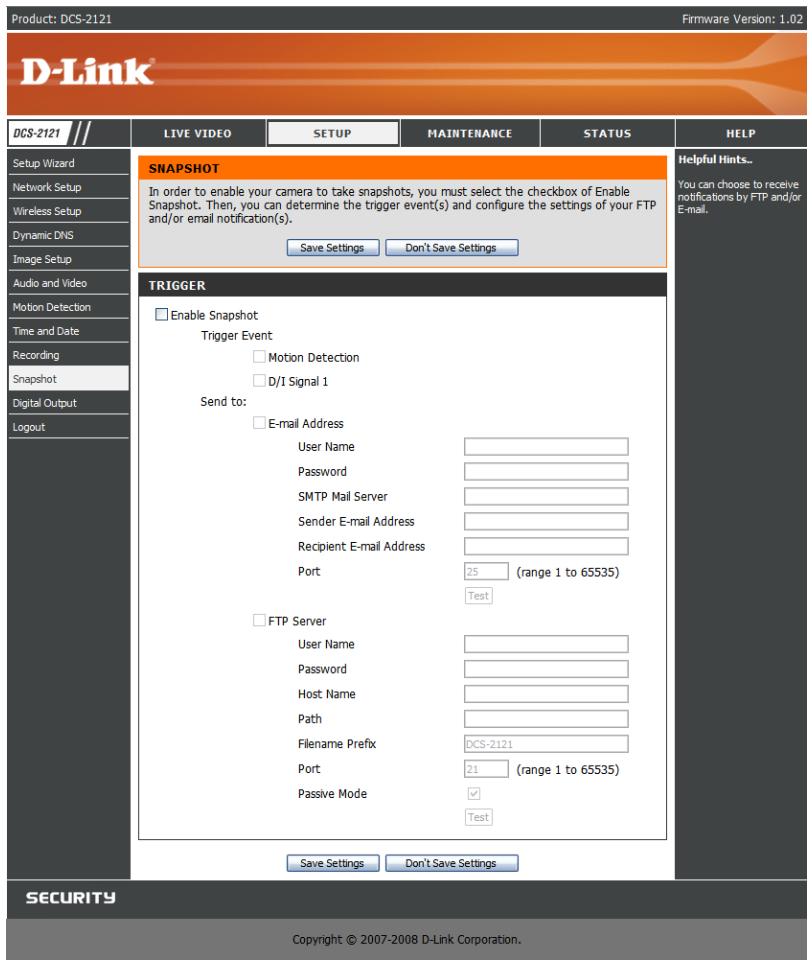The image size is (812, 962).
Task: Go to Audio and Video settings
Action: point(69,283)
